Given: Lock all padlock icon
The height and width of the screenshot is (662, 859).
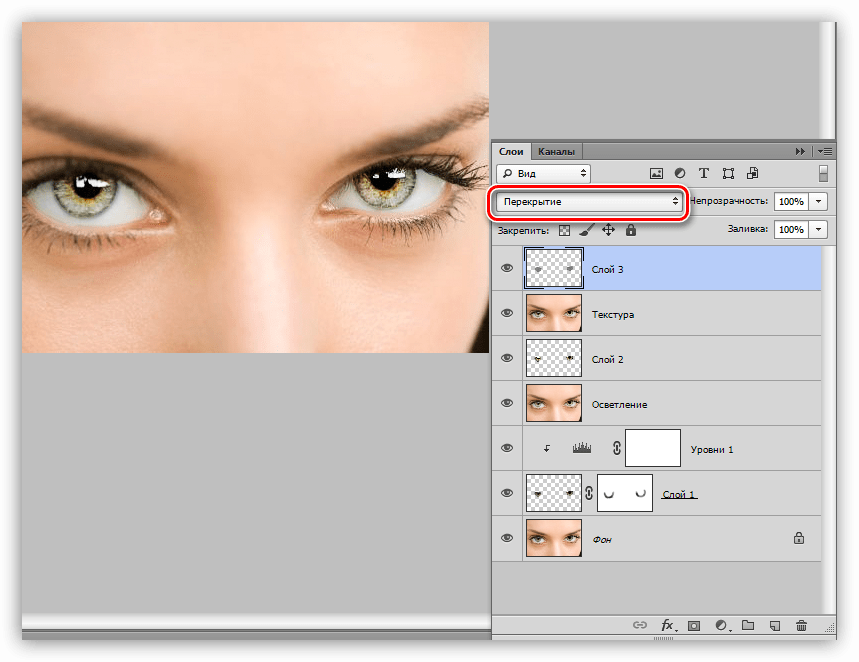Looking at the screenshot, I should point(631,230).
